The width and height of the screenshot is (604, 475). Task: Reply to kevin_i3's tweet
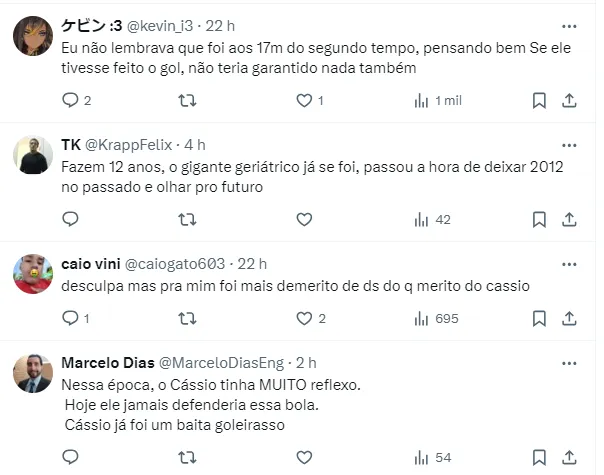coord(70,100)
